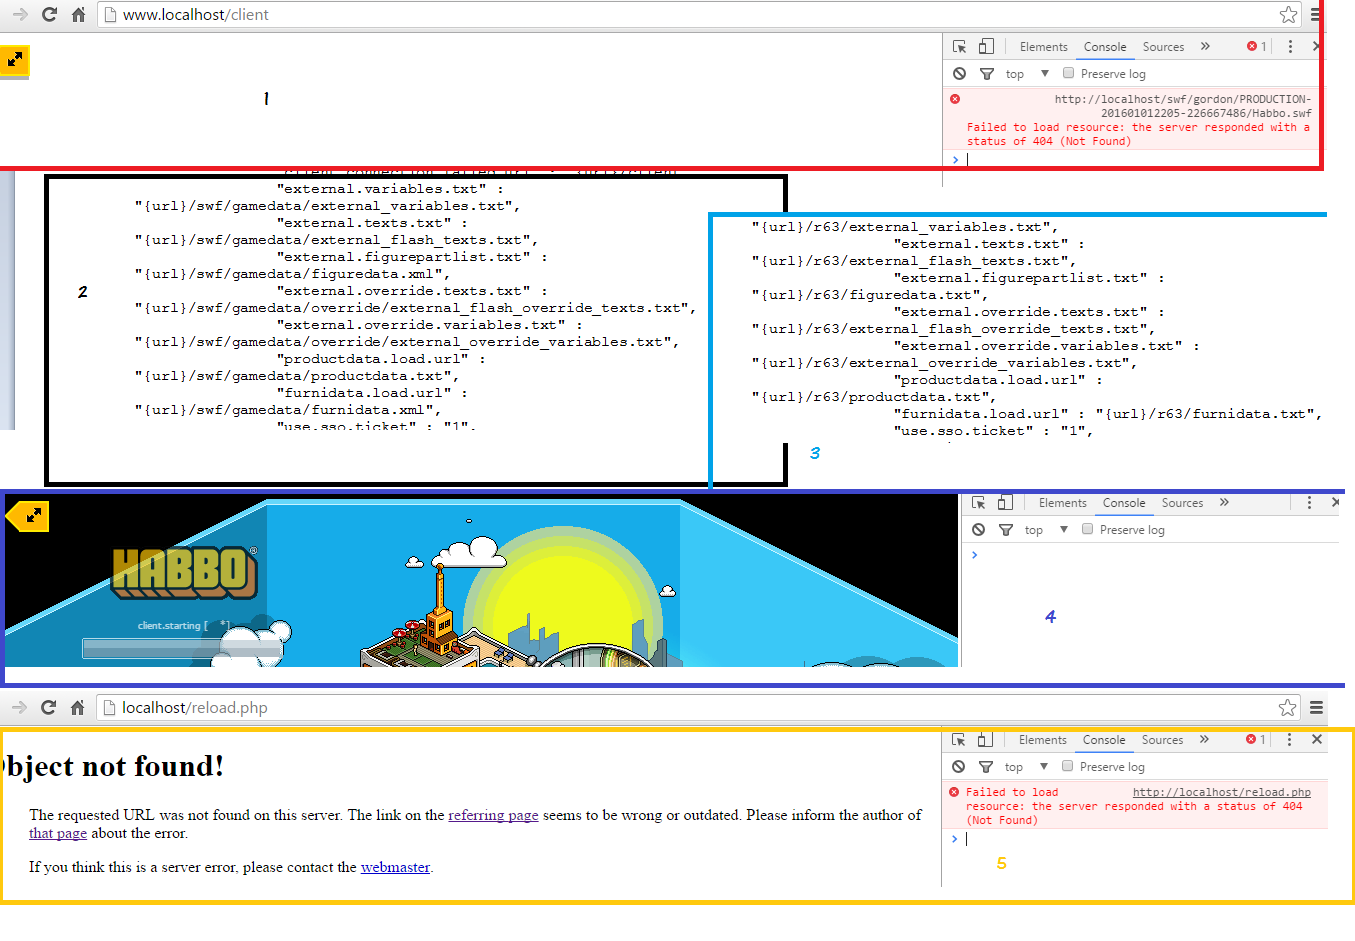Follow the 'that page' link

58,833
